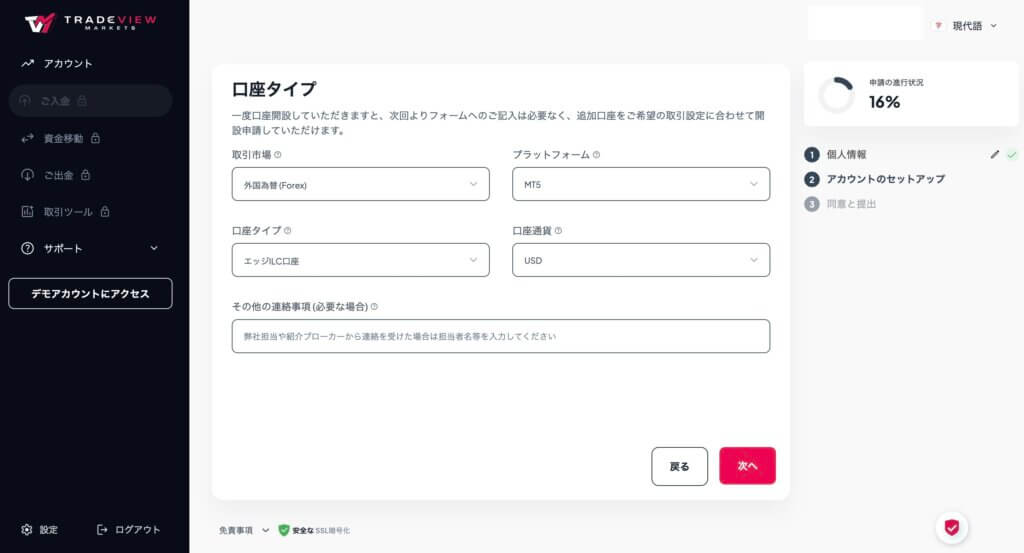This screenshot has height=553, width=1024.
Task: Click the 資金移動 transfer arrows icon
Action: pyautogui.click(x=27, y=138)
